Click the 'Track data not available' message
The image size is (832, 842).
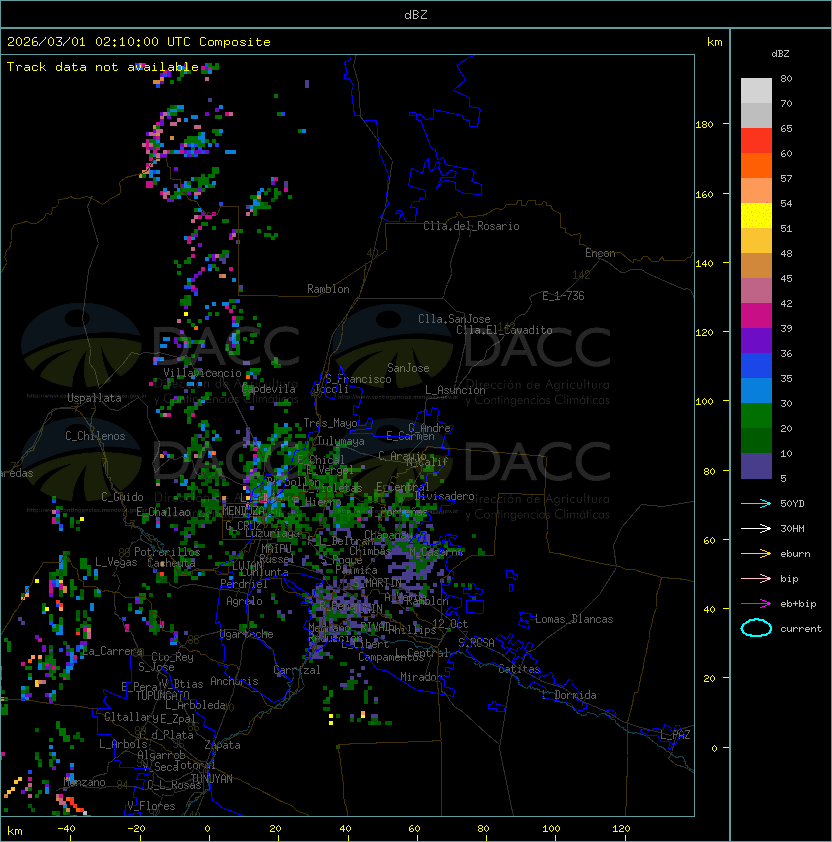103,67
